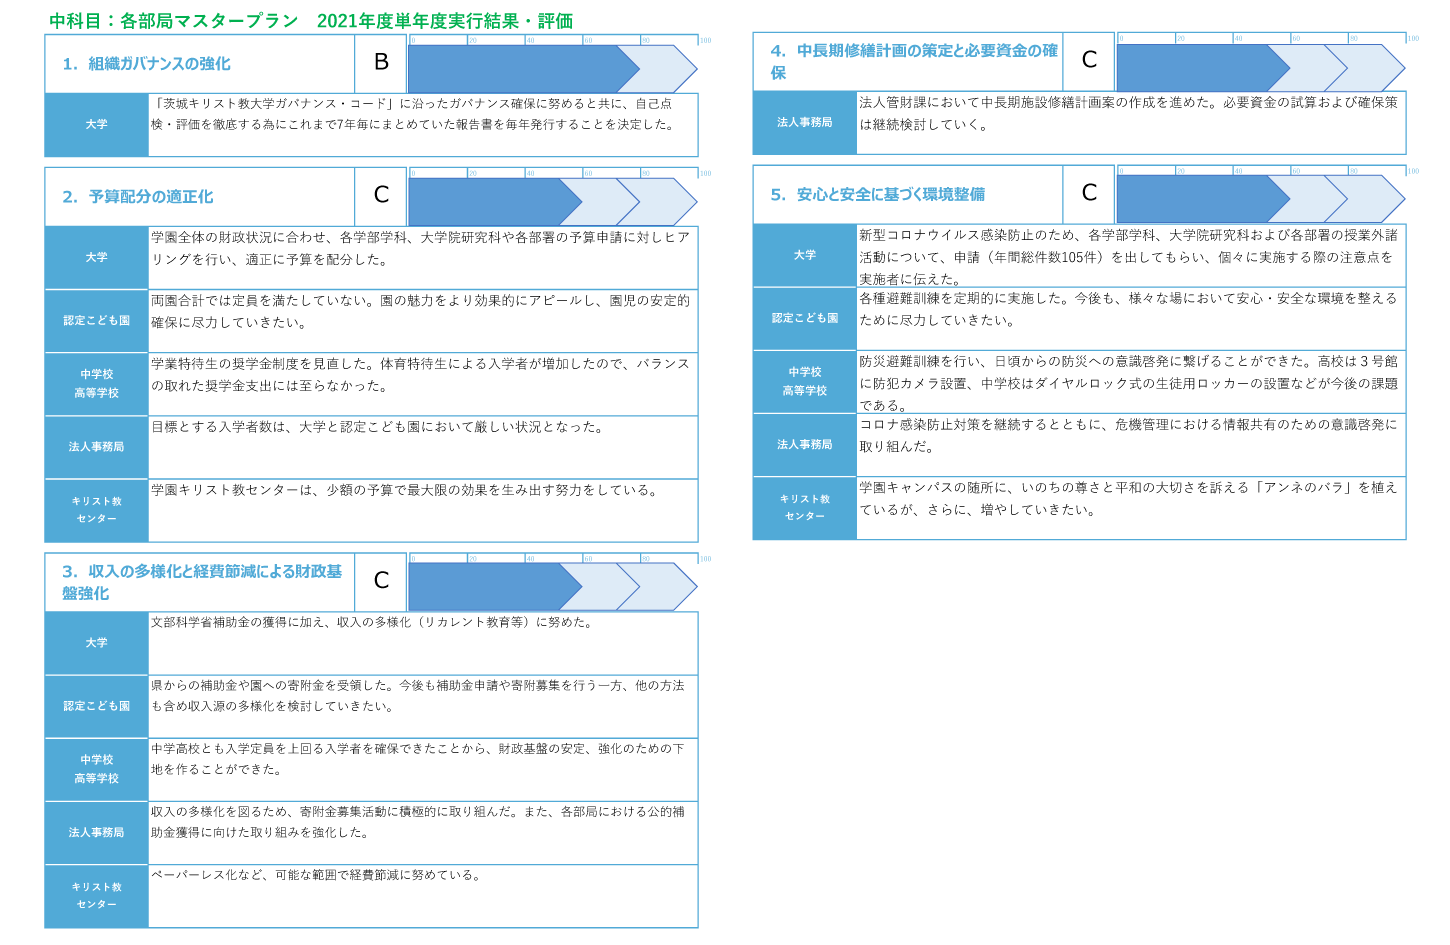Click the 大学 label in section 3

[97, 643]
